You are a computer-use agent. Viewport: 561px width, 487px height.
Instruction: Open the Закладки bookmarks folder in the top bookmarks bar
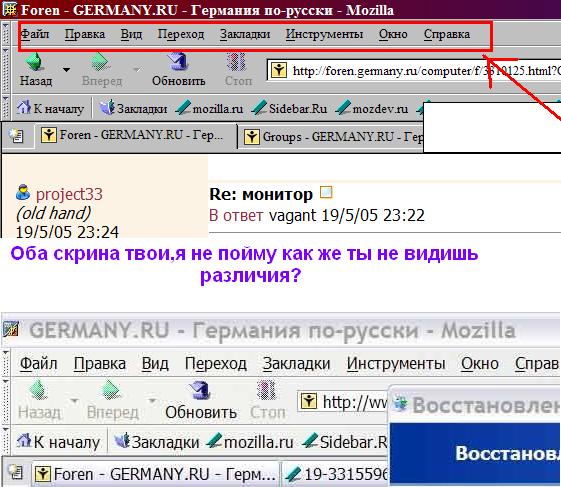pos(133,108)
